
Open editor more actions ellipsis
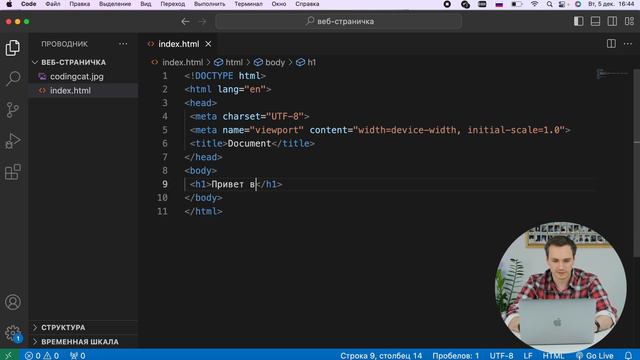point(628,44)
